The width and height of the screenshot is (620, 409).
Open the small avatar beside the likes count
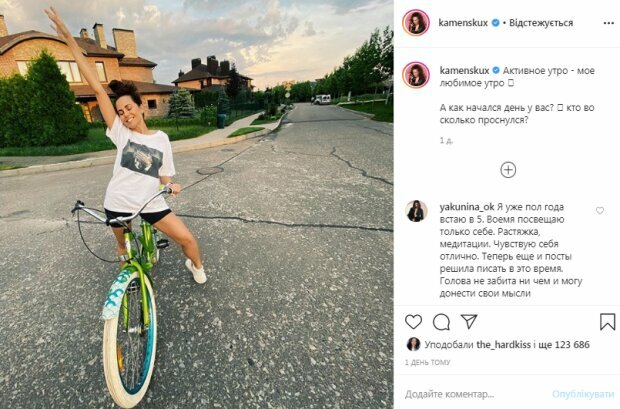point(413,344)
